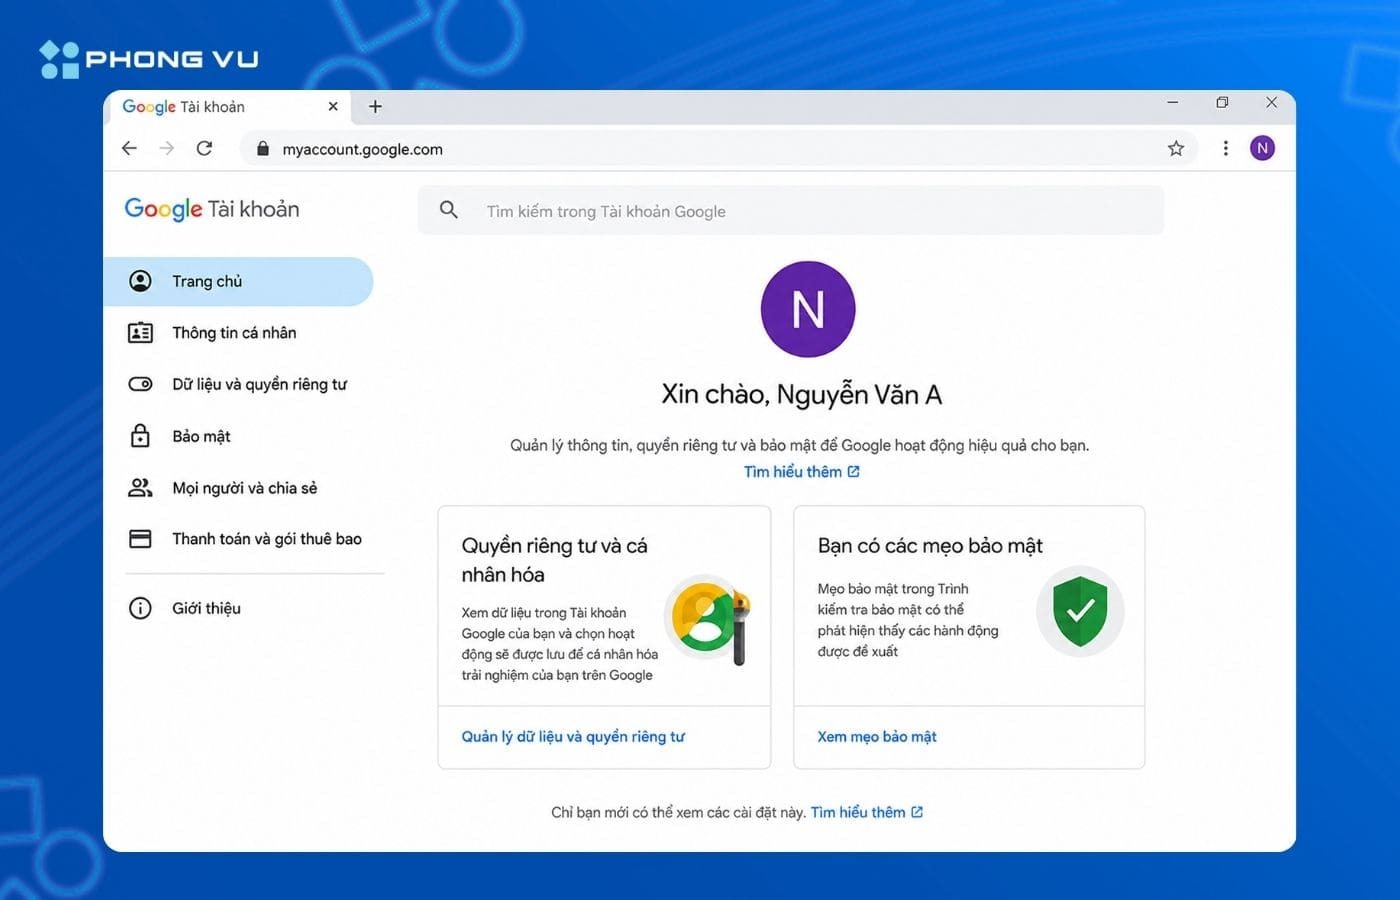This screenshot has height=900, width=1400.
Task: Click the Dữ liệu và quyền riêng tư toggle icon
Action: tap(141, 384)
